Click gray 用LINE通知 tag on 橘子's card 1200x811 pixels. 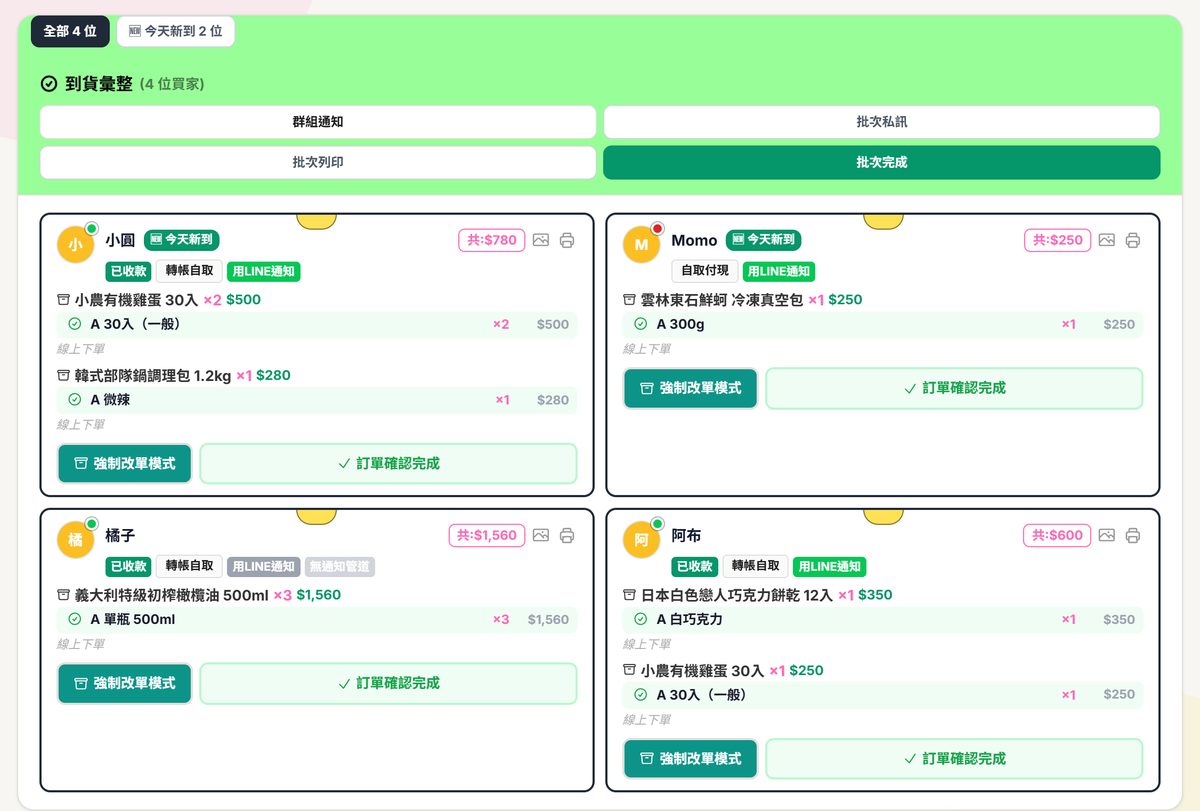coord(264,566)
